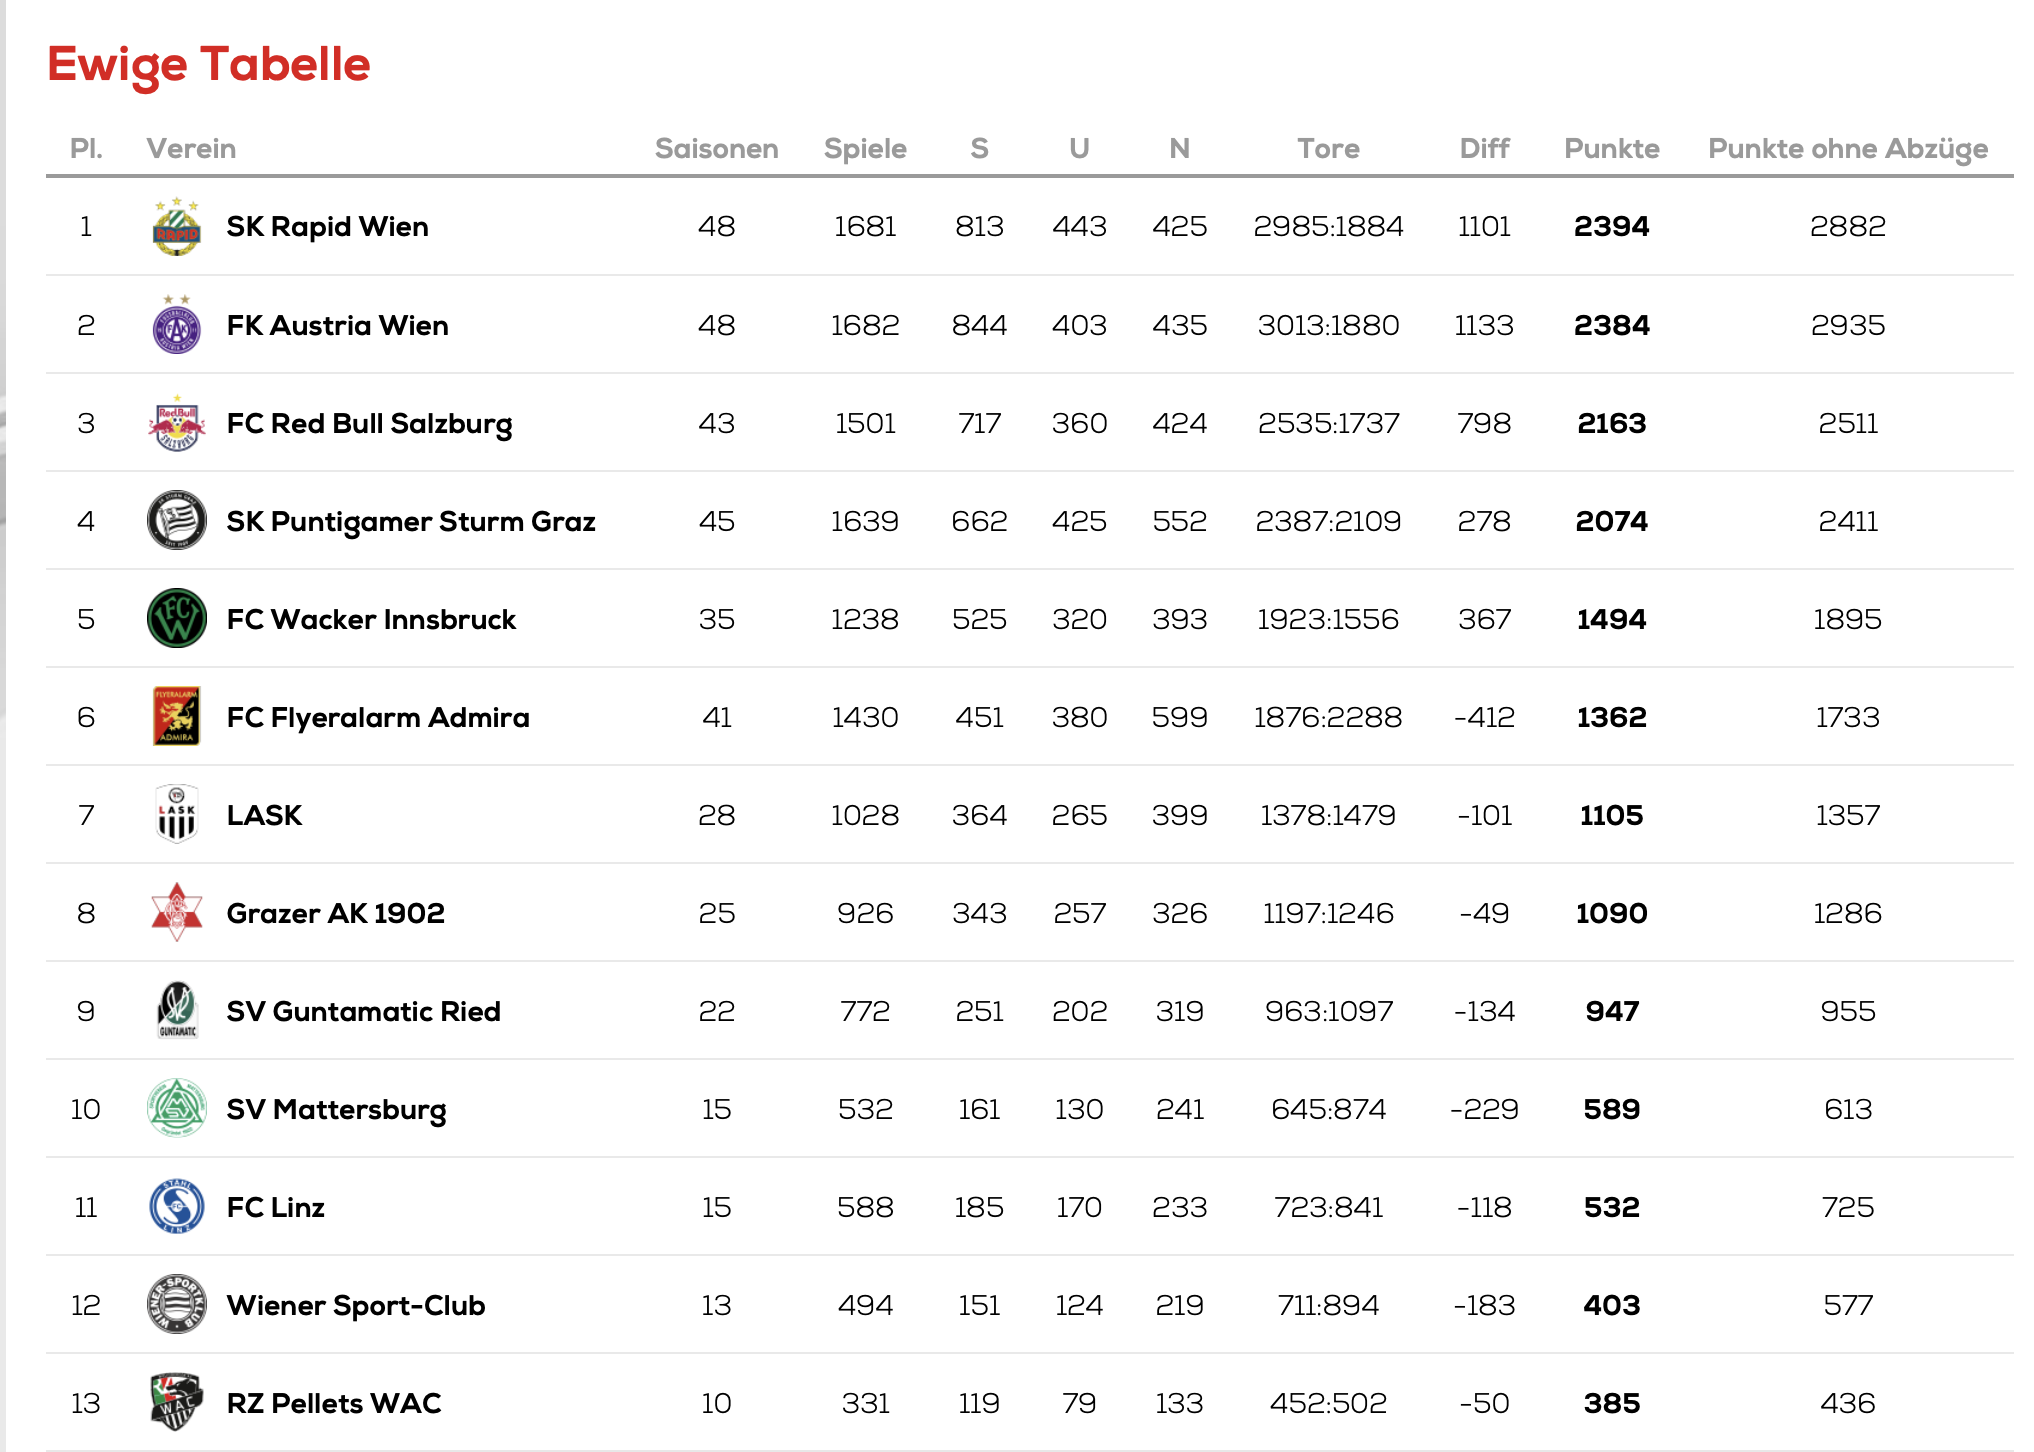
Task: Select the Sturm Graz club emblem
Action: pos(177,520)
